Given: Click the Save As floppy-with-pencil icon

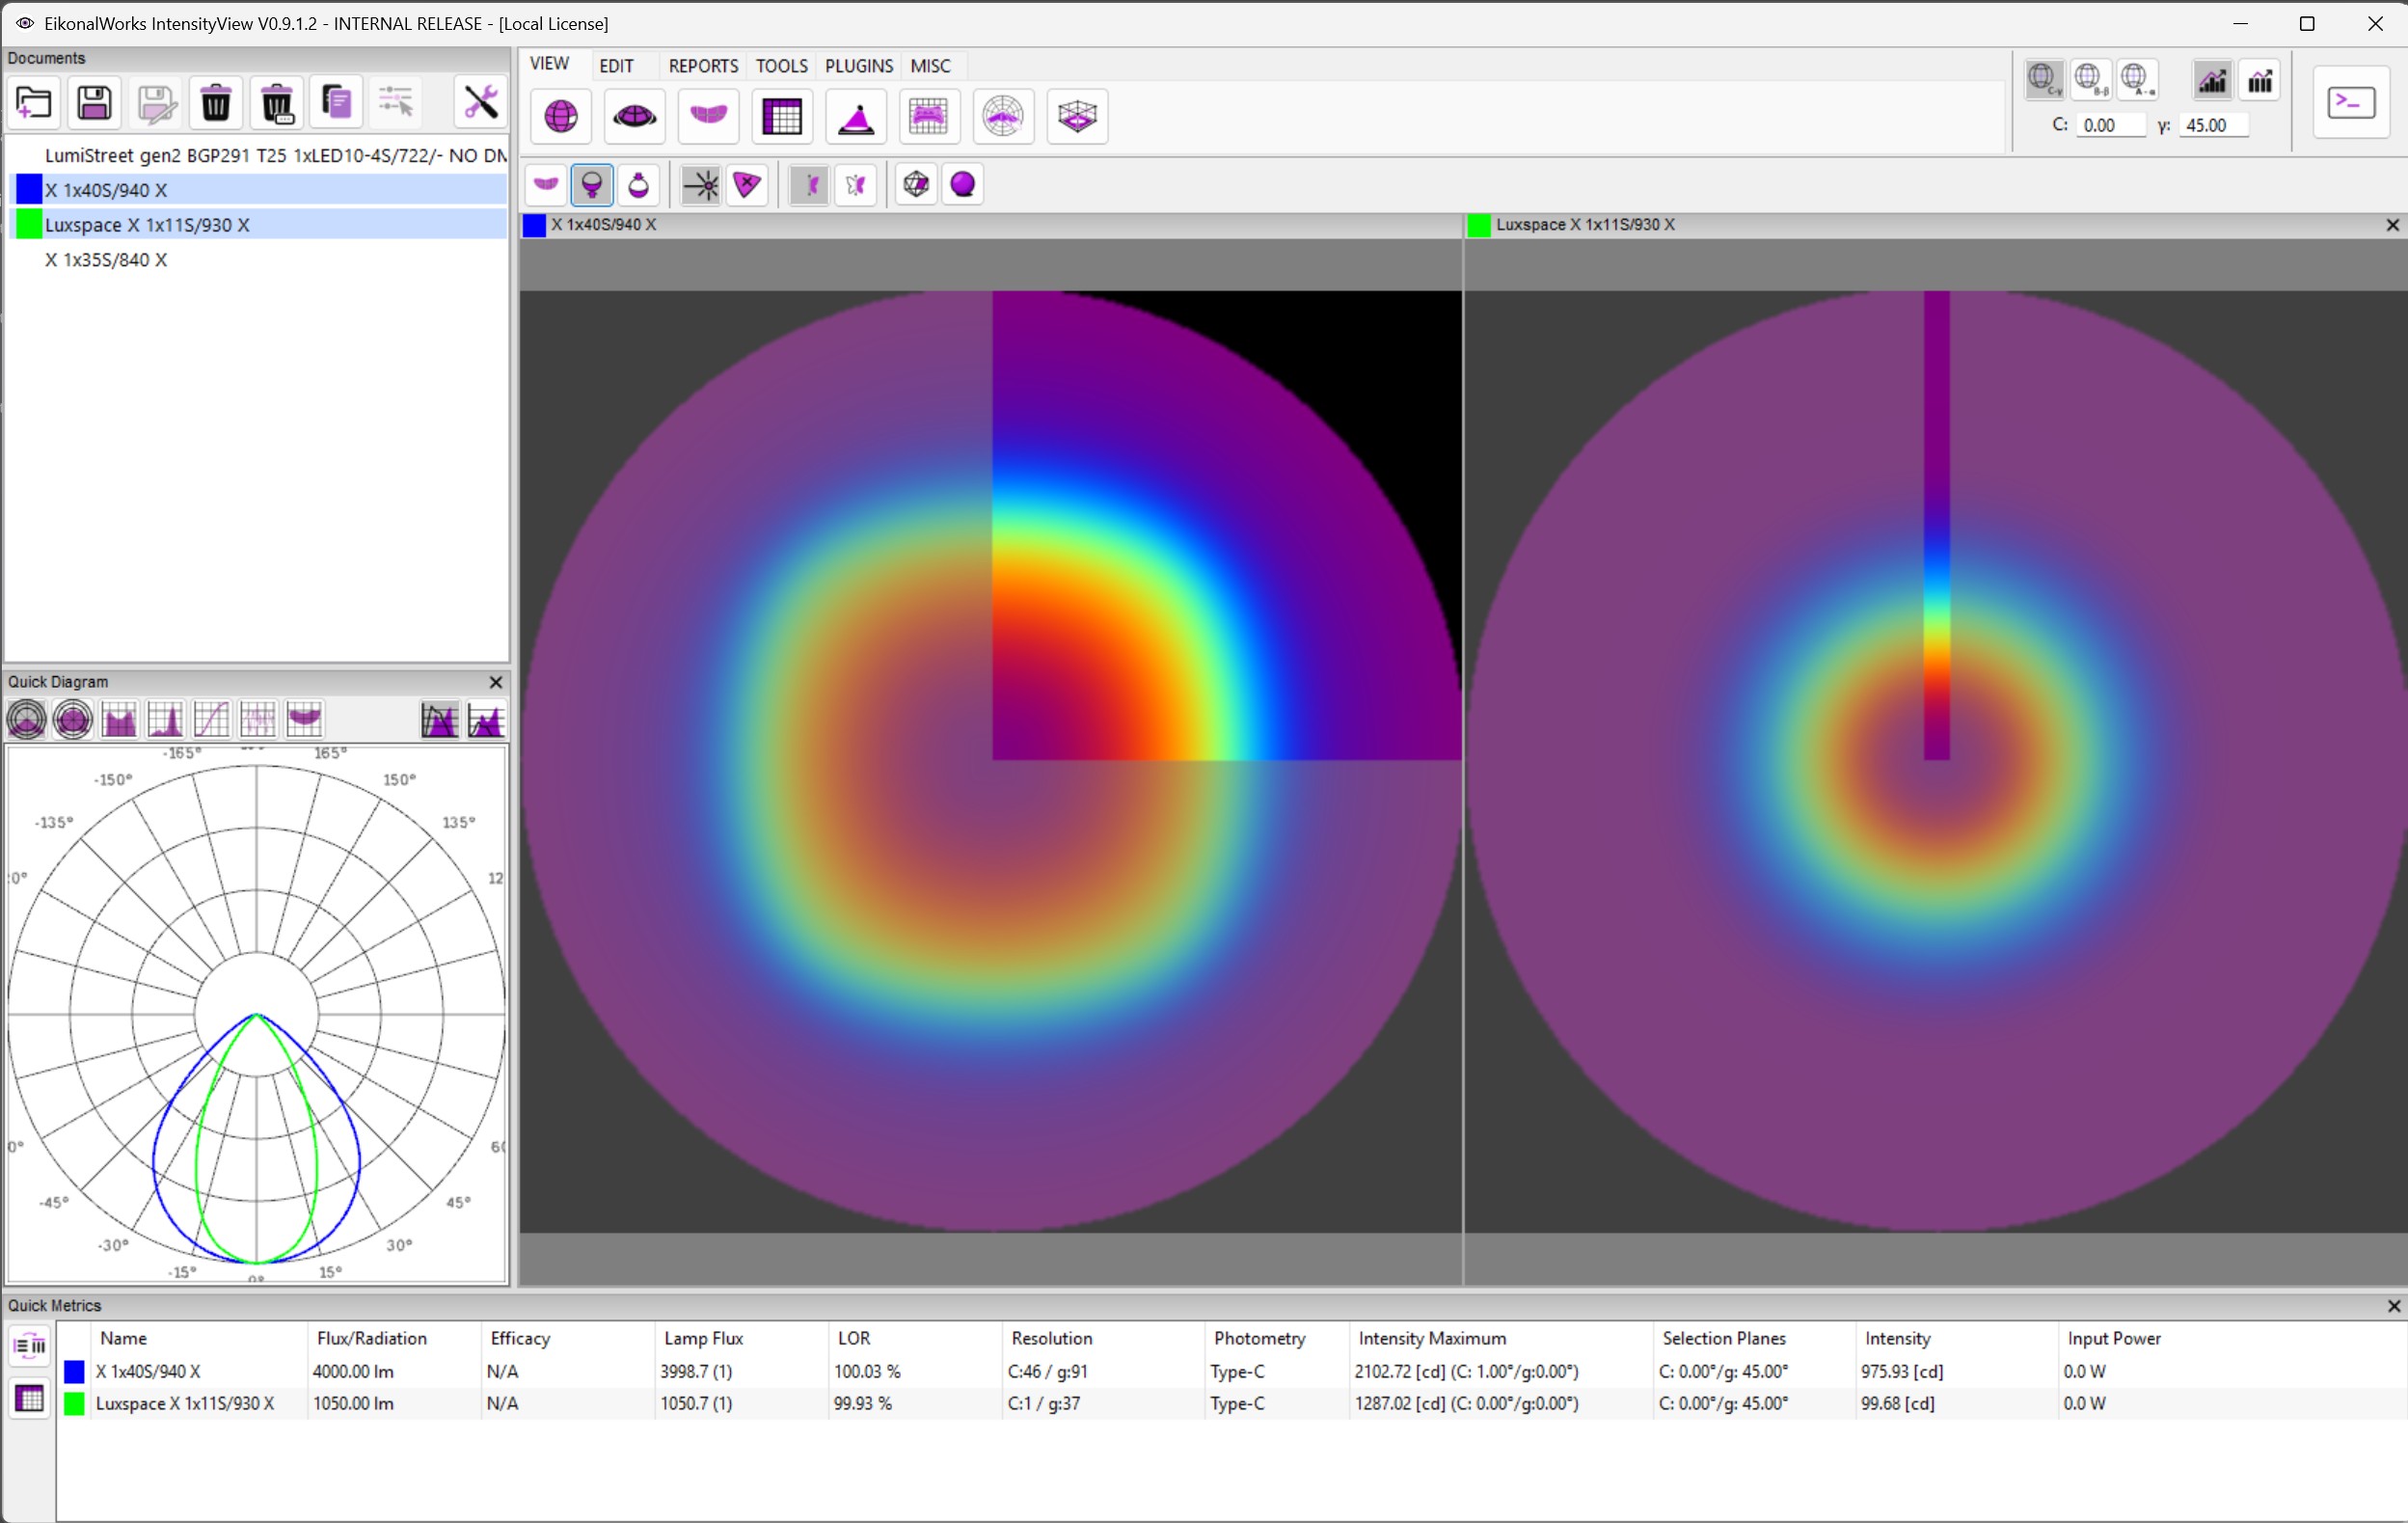Looking at the screenshot, I should [x=156, y=102].
